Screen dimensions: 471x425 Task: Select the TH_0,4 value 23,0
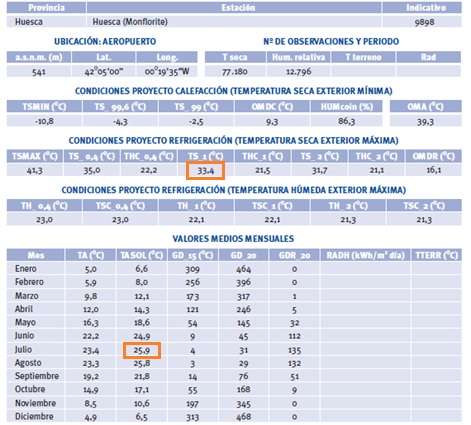click(x=44, y=220)
